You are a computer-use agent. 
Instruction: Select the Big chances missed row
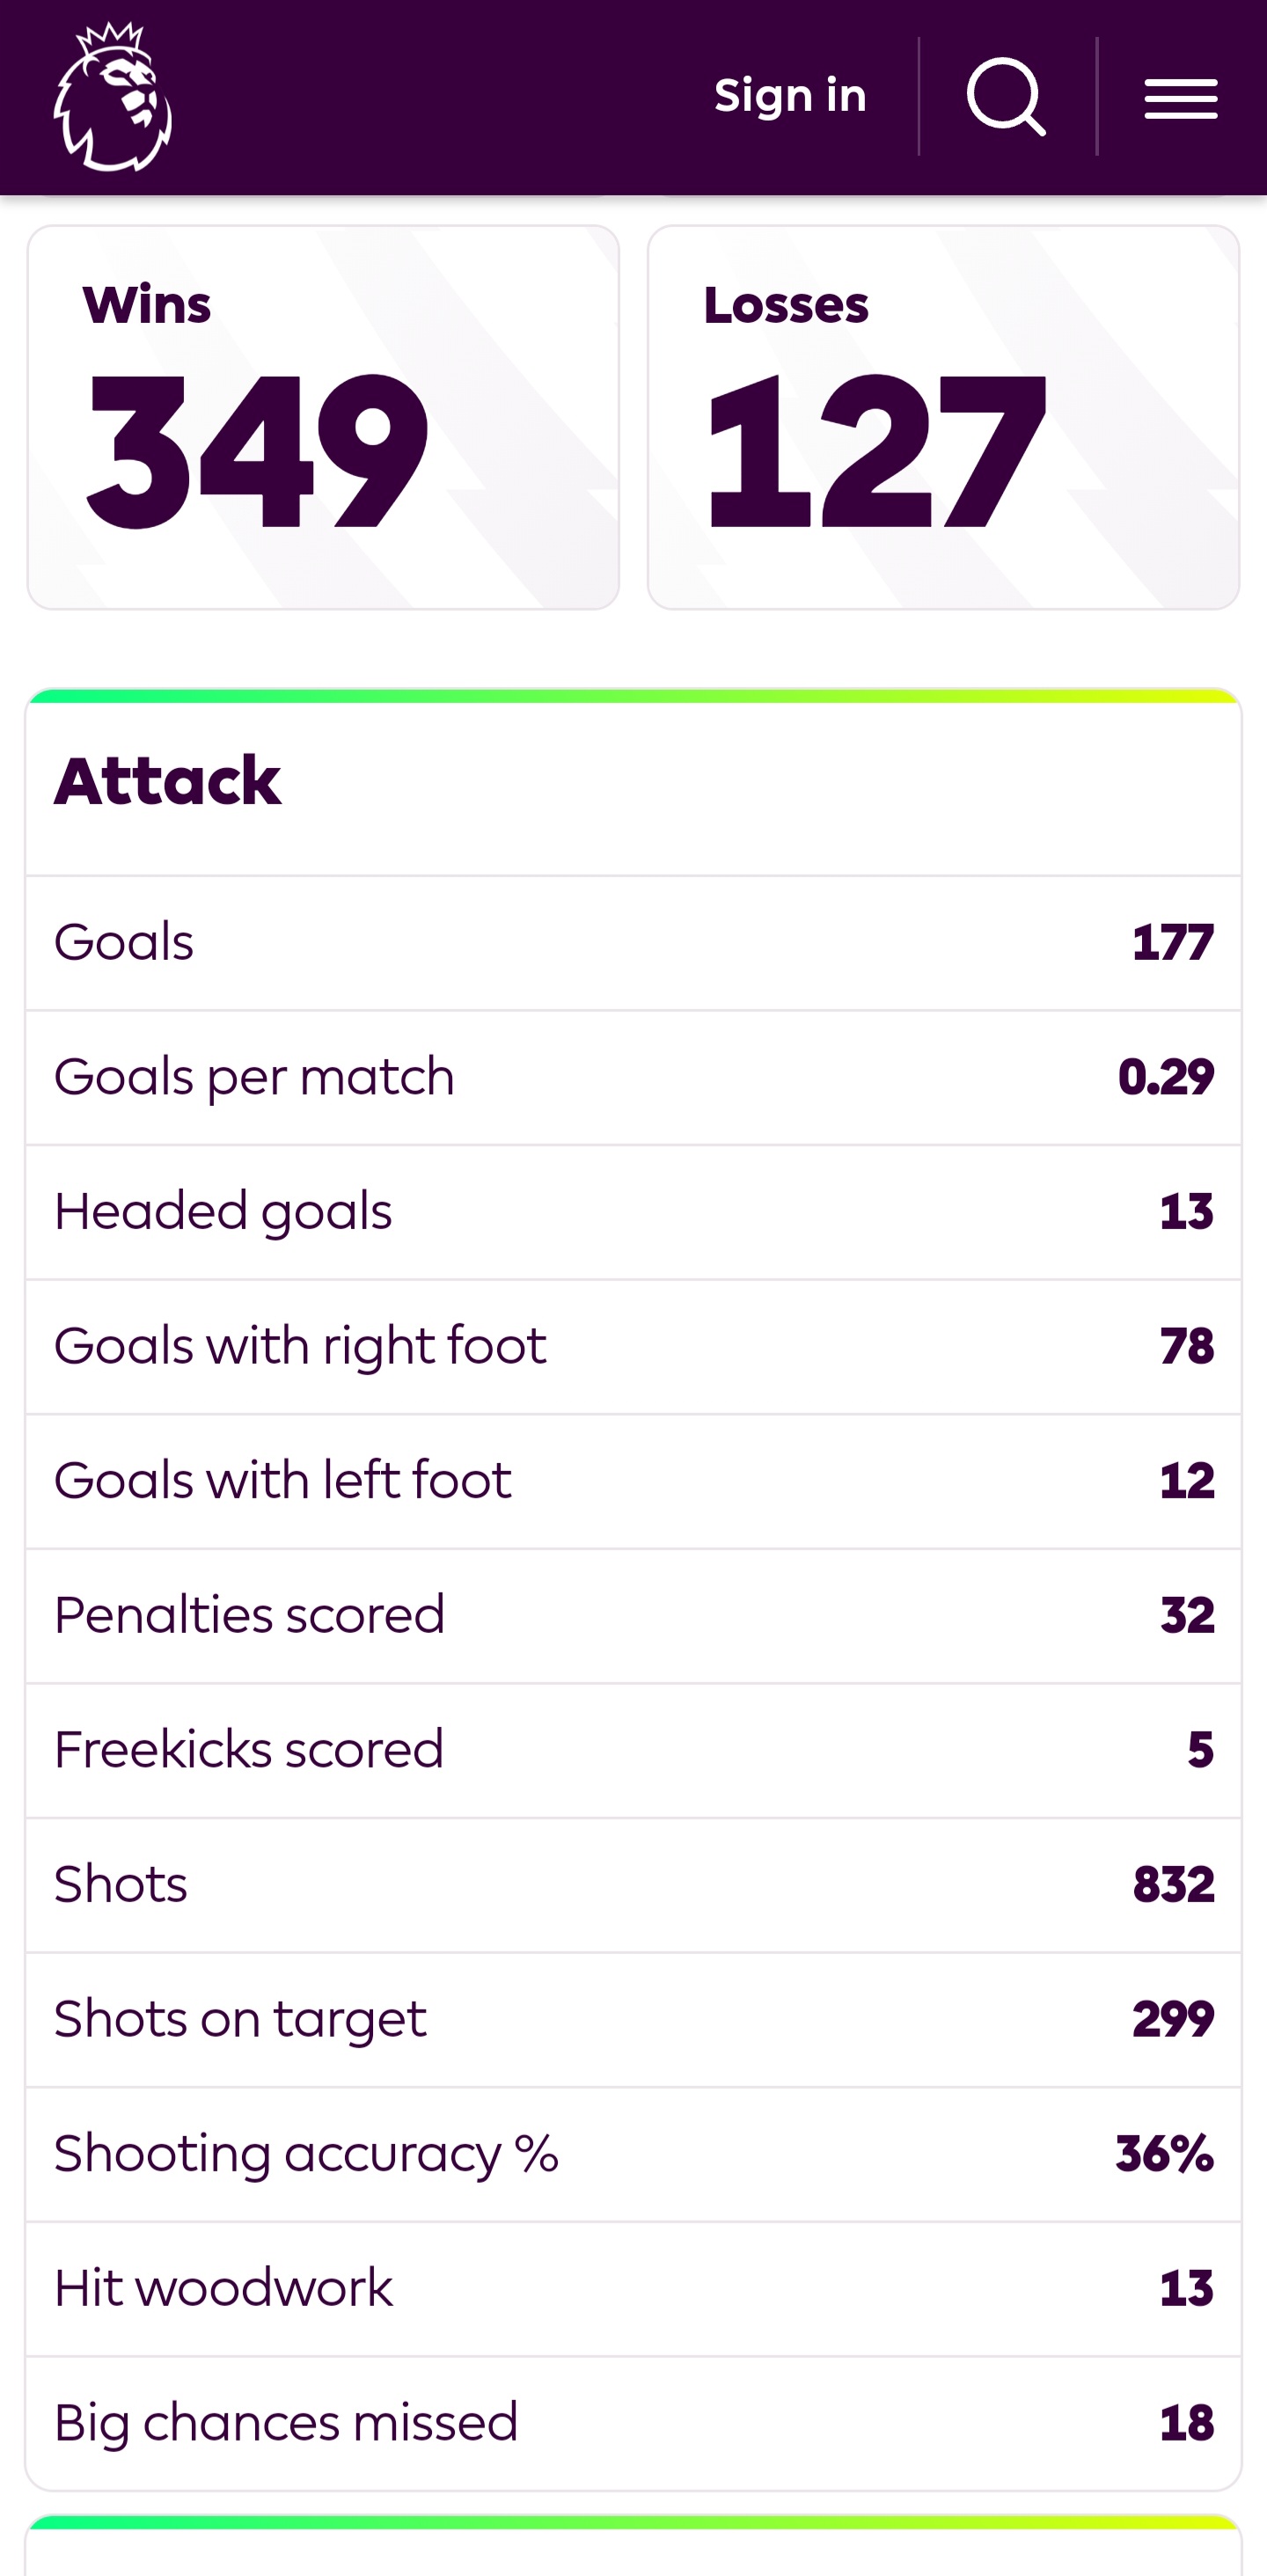633,2423
